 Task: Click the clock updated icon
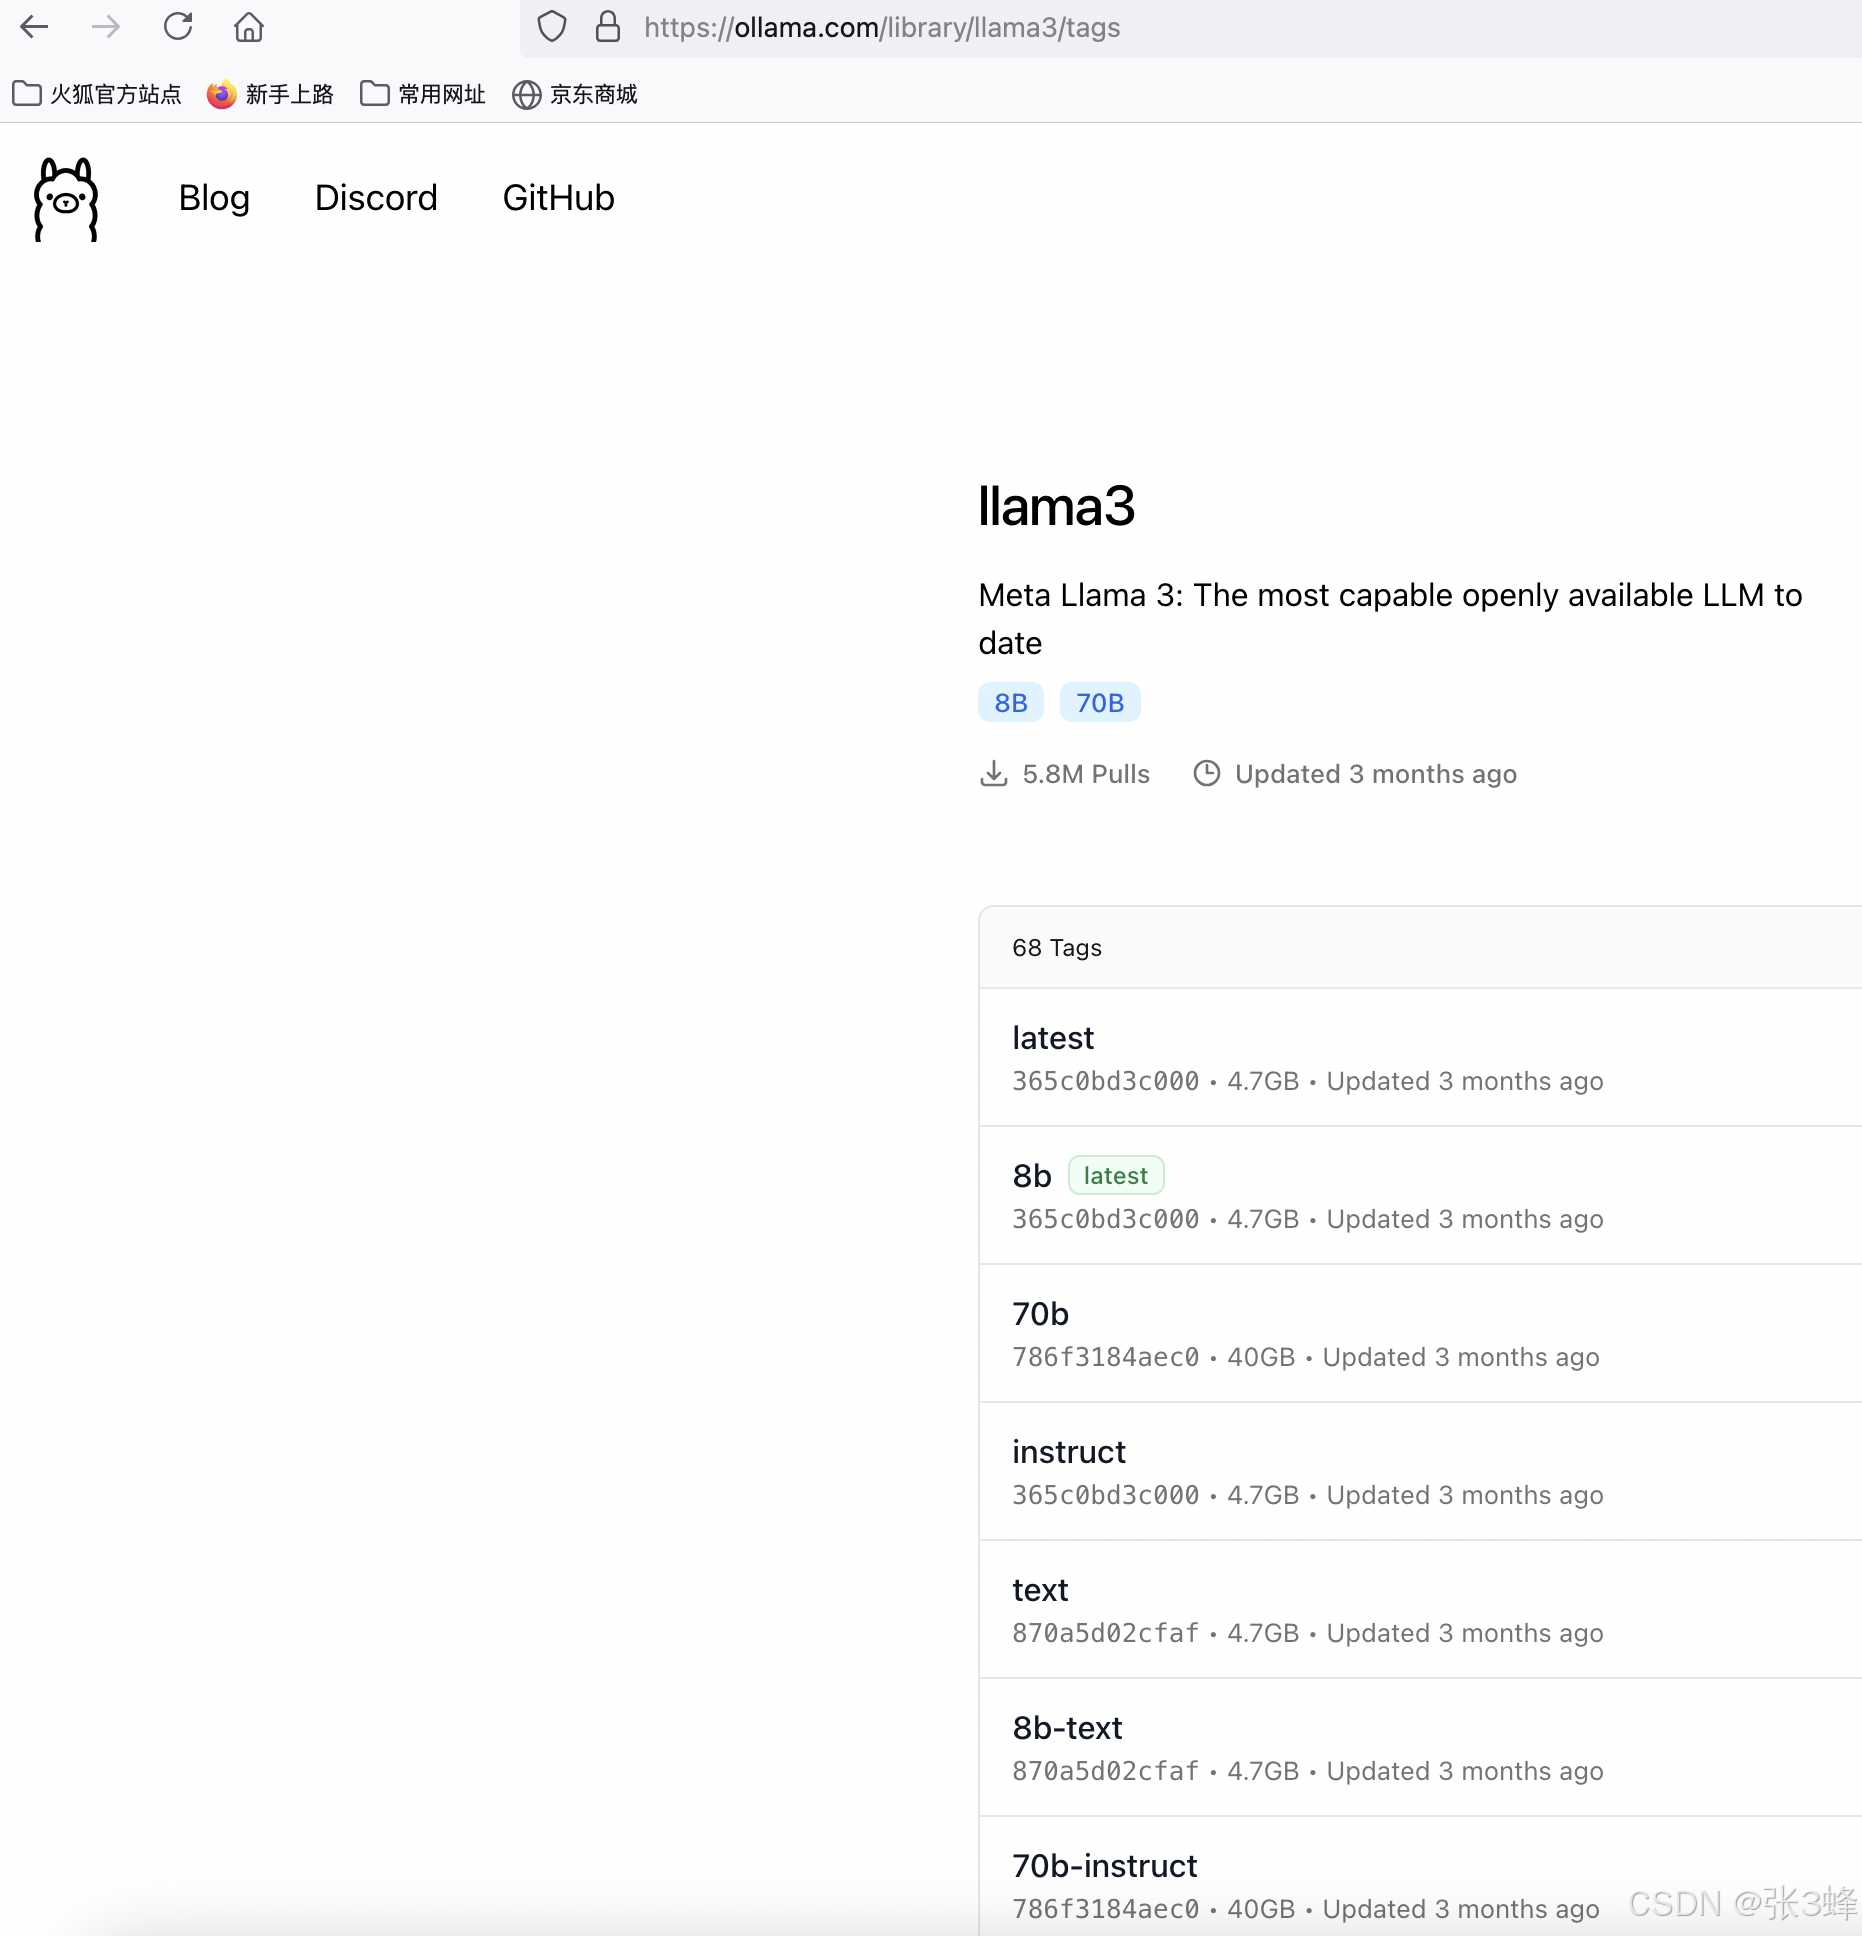(1207, 774)
